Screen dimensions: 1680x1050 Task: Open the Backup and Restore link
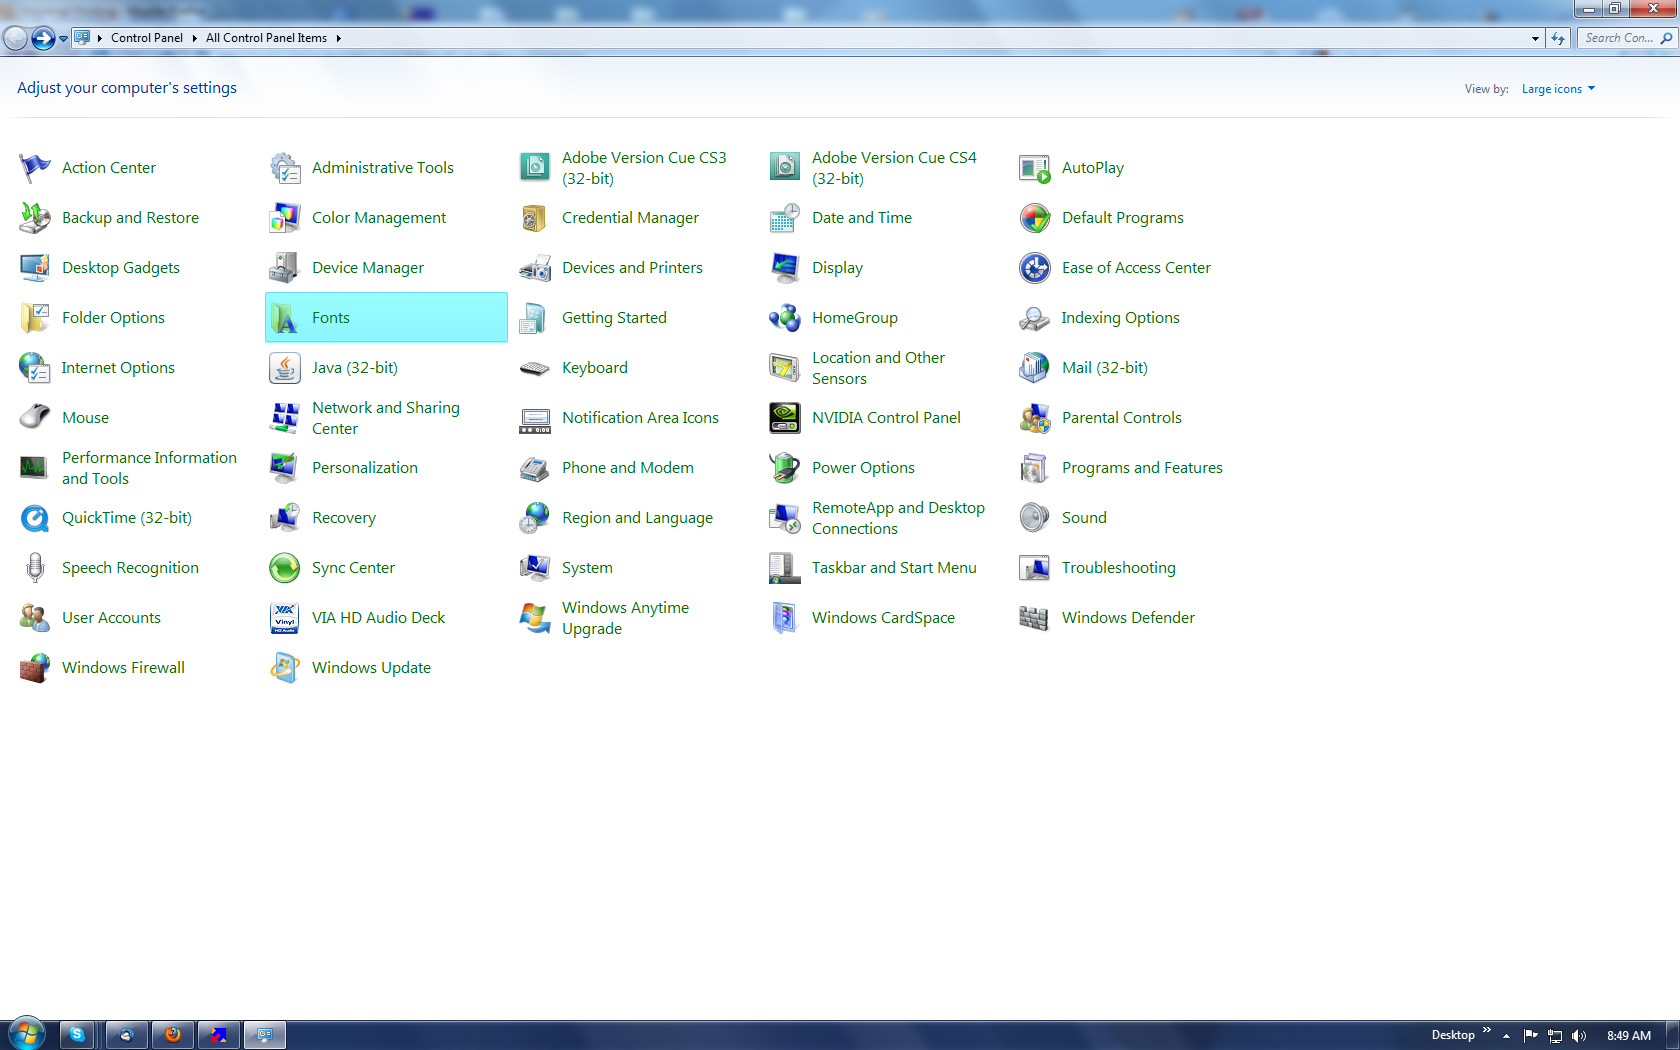(x=130, y=217)
